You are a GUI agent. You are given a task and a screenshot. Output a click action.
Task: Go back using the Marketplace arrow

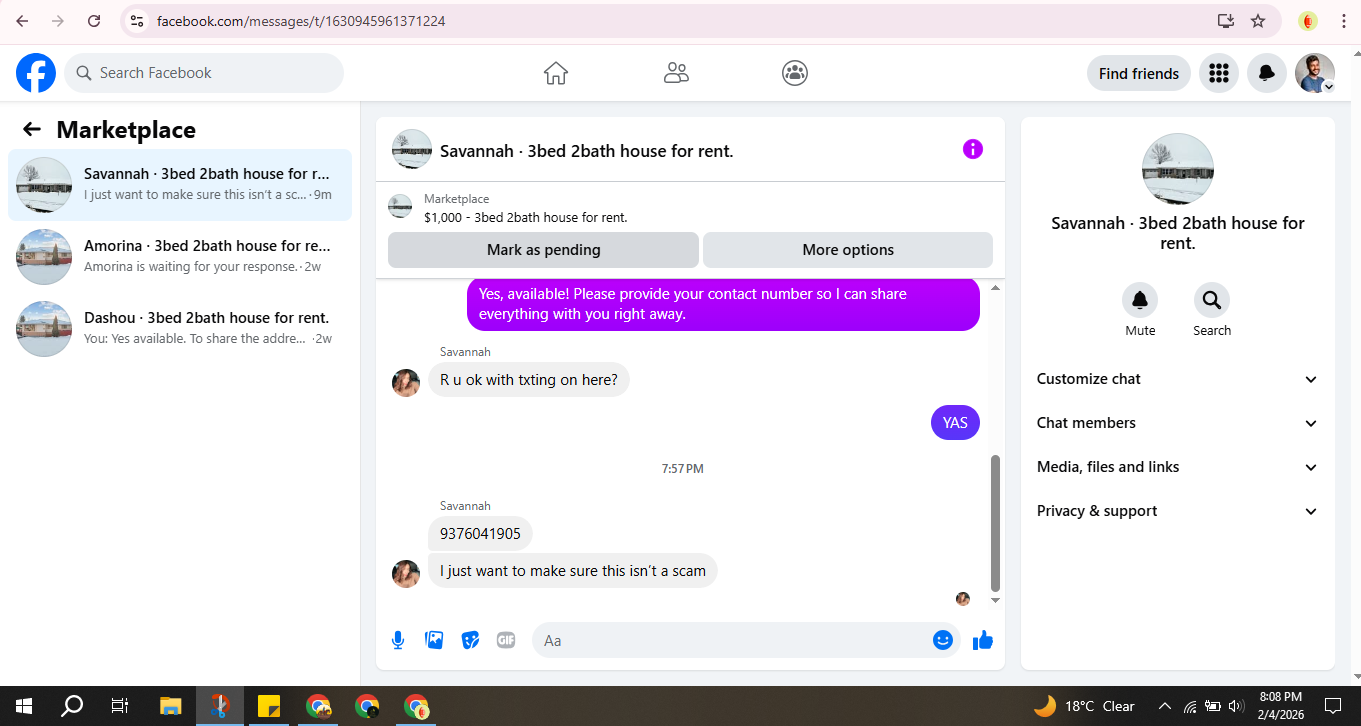(32, 129)
